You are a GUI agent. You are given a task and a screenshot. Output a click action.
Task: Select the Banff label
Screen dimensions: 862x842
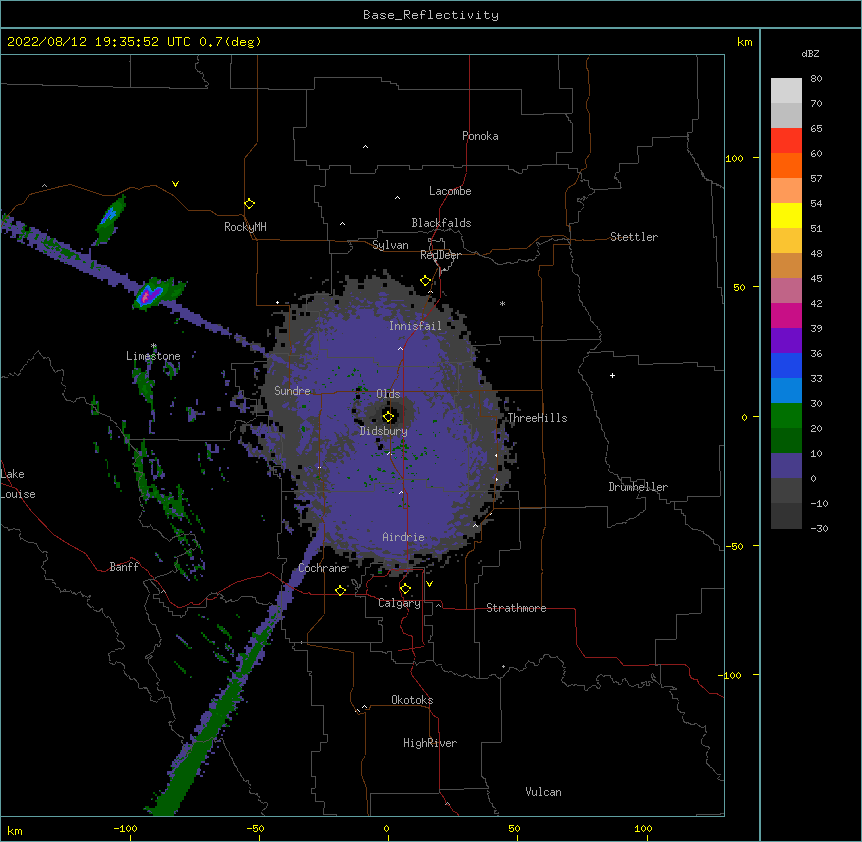[x=124, y=567]
